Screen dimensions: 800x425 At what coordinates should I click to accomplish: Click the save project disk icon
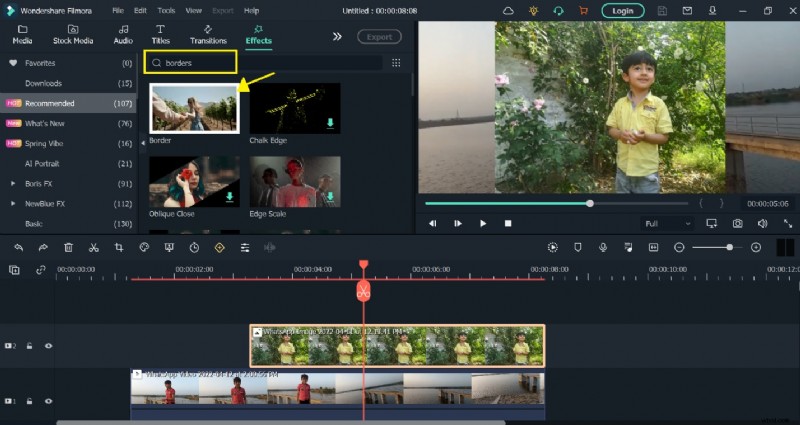click(x=662, y=11)
